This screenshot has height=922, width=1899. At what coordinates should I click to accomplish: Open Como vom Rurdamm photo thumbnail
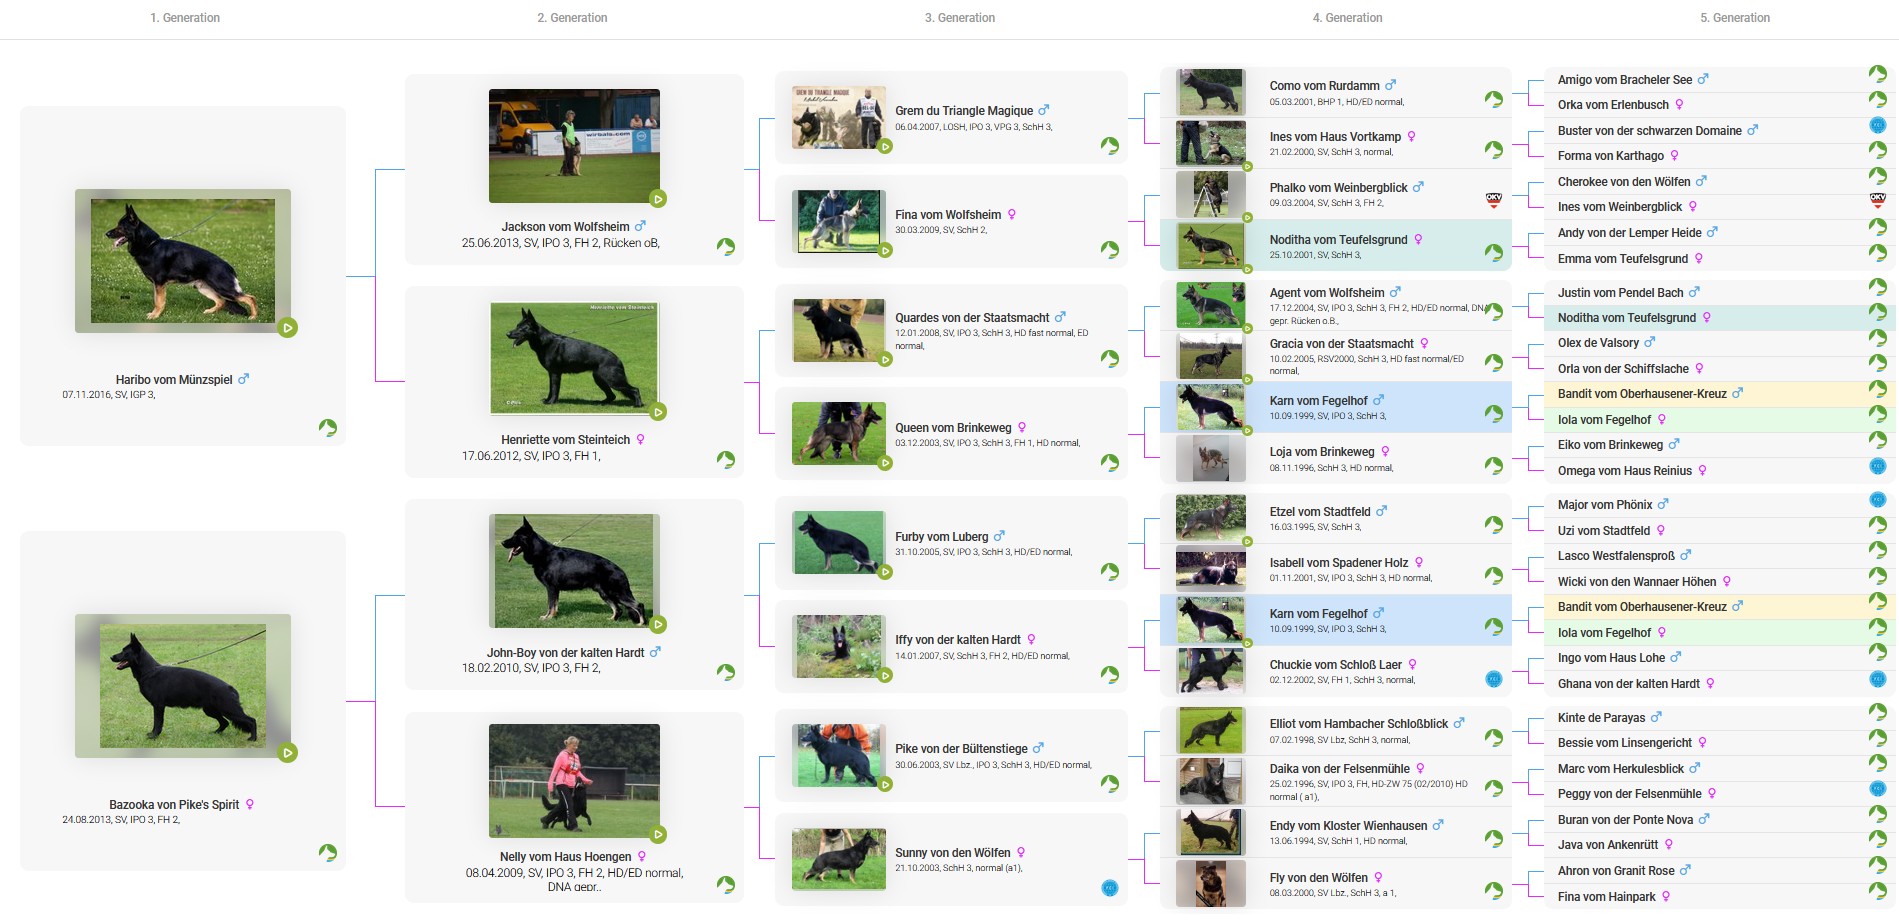tap(1210, 92)
